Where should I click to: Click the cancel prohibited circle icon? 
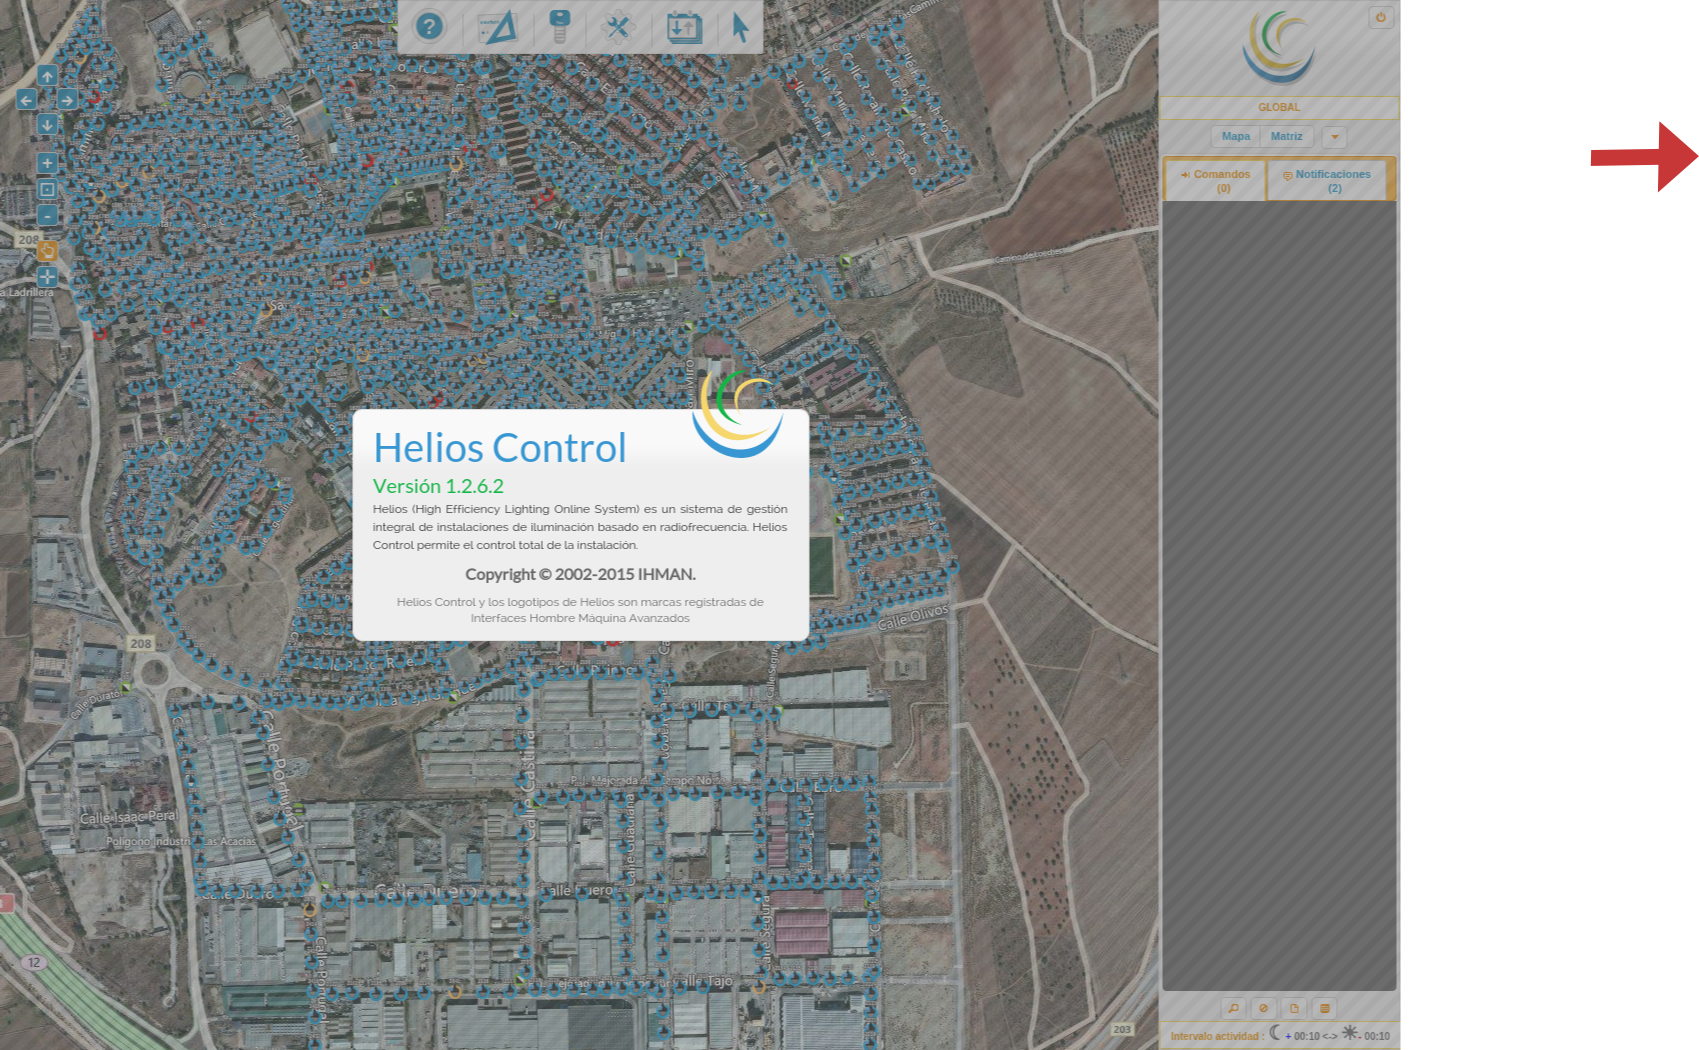pos(1263,1008)
